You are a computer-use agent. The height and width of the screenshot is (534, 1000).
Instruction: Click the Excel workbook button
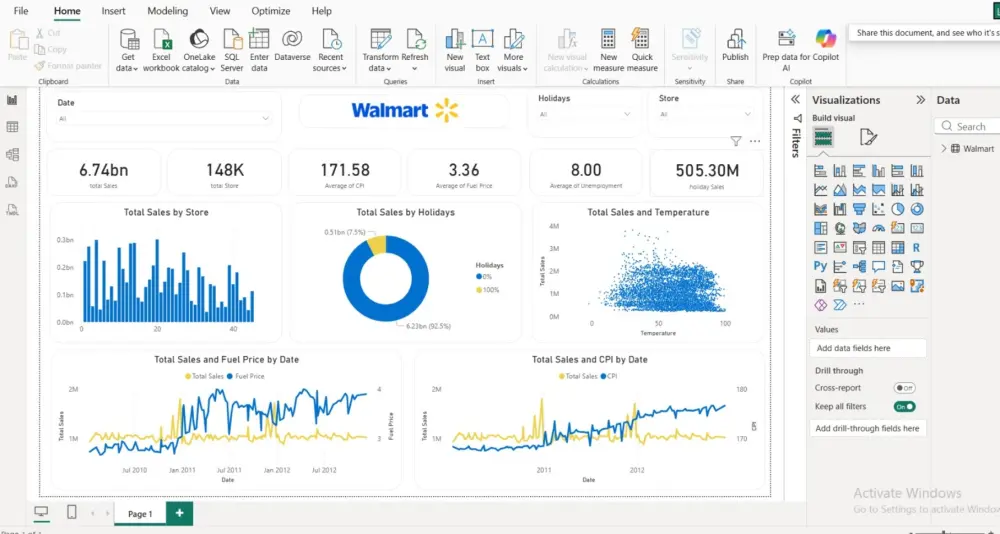[161, 50]
